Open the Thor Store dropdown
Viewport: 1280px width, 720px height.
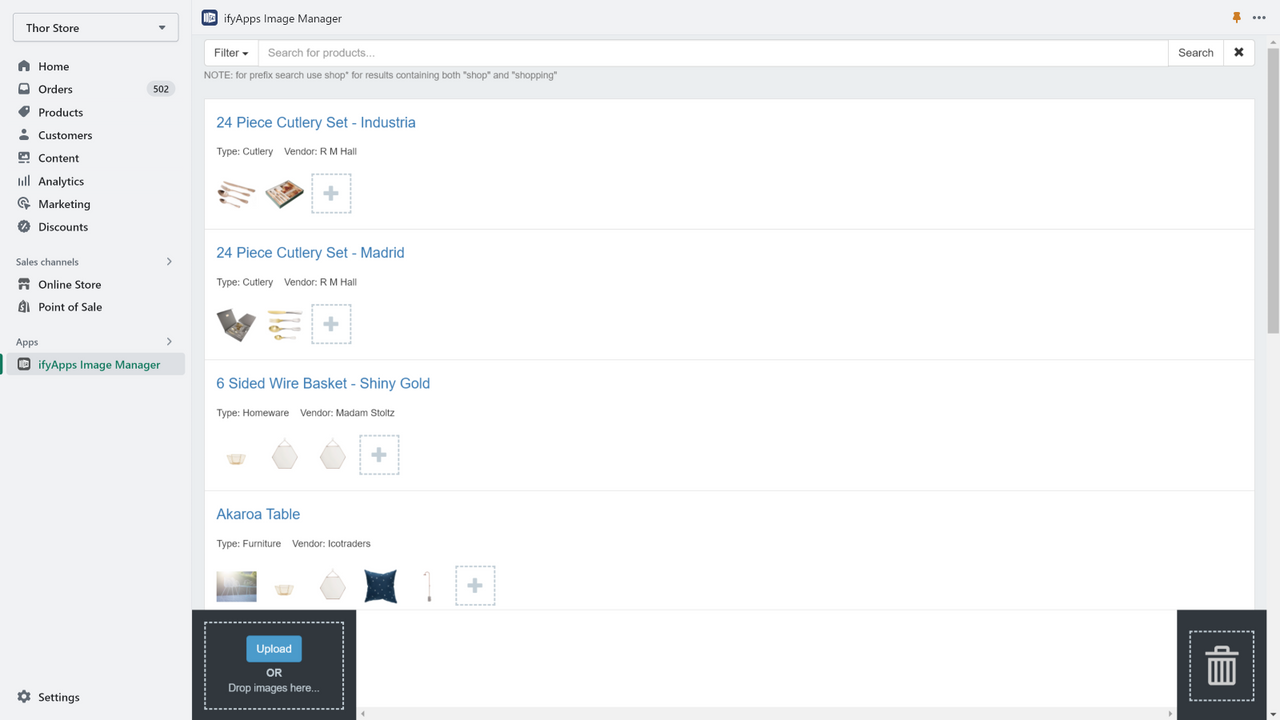(x=95, y=27)
